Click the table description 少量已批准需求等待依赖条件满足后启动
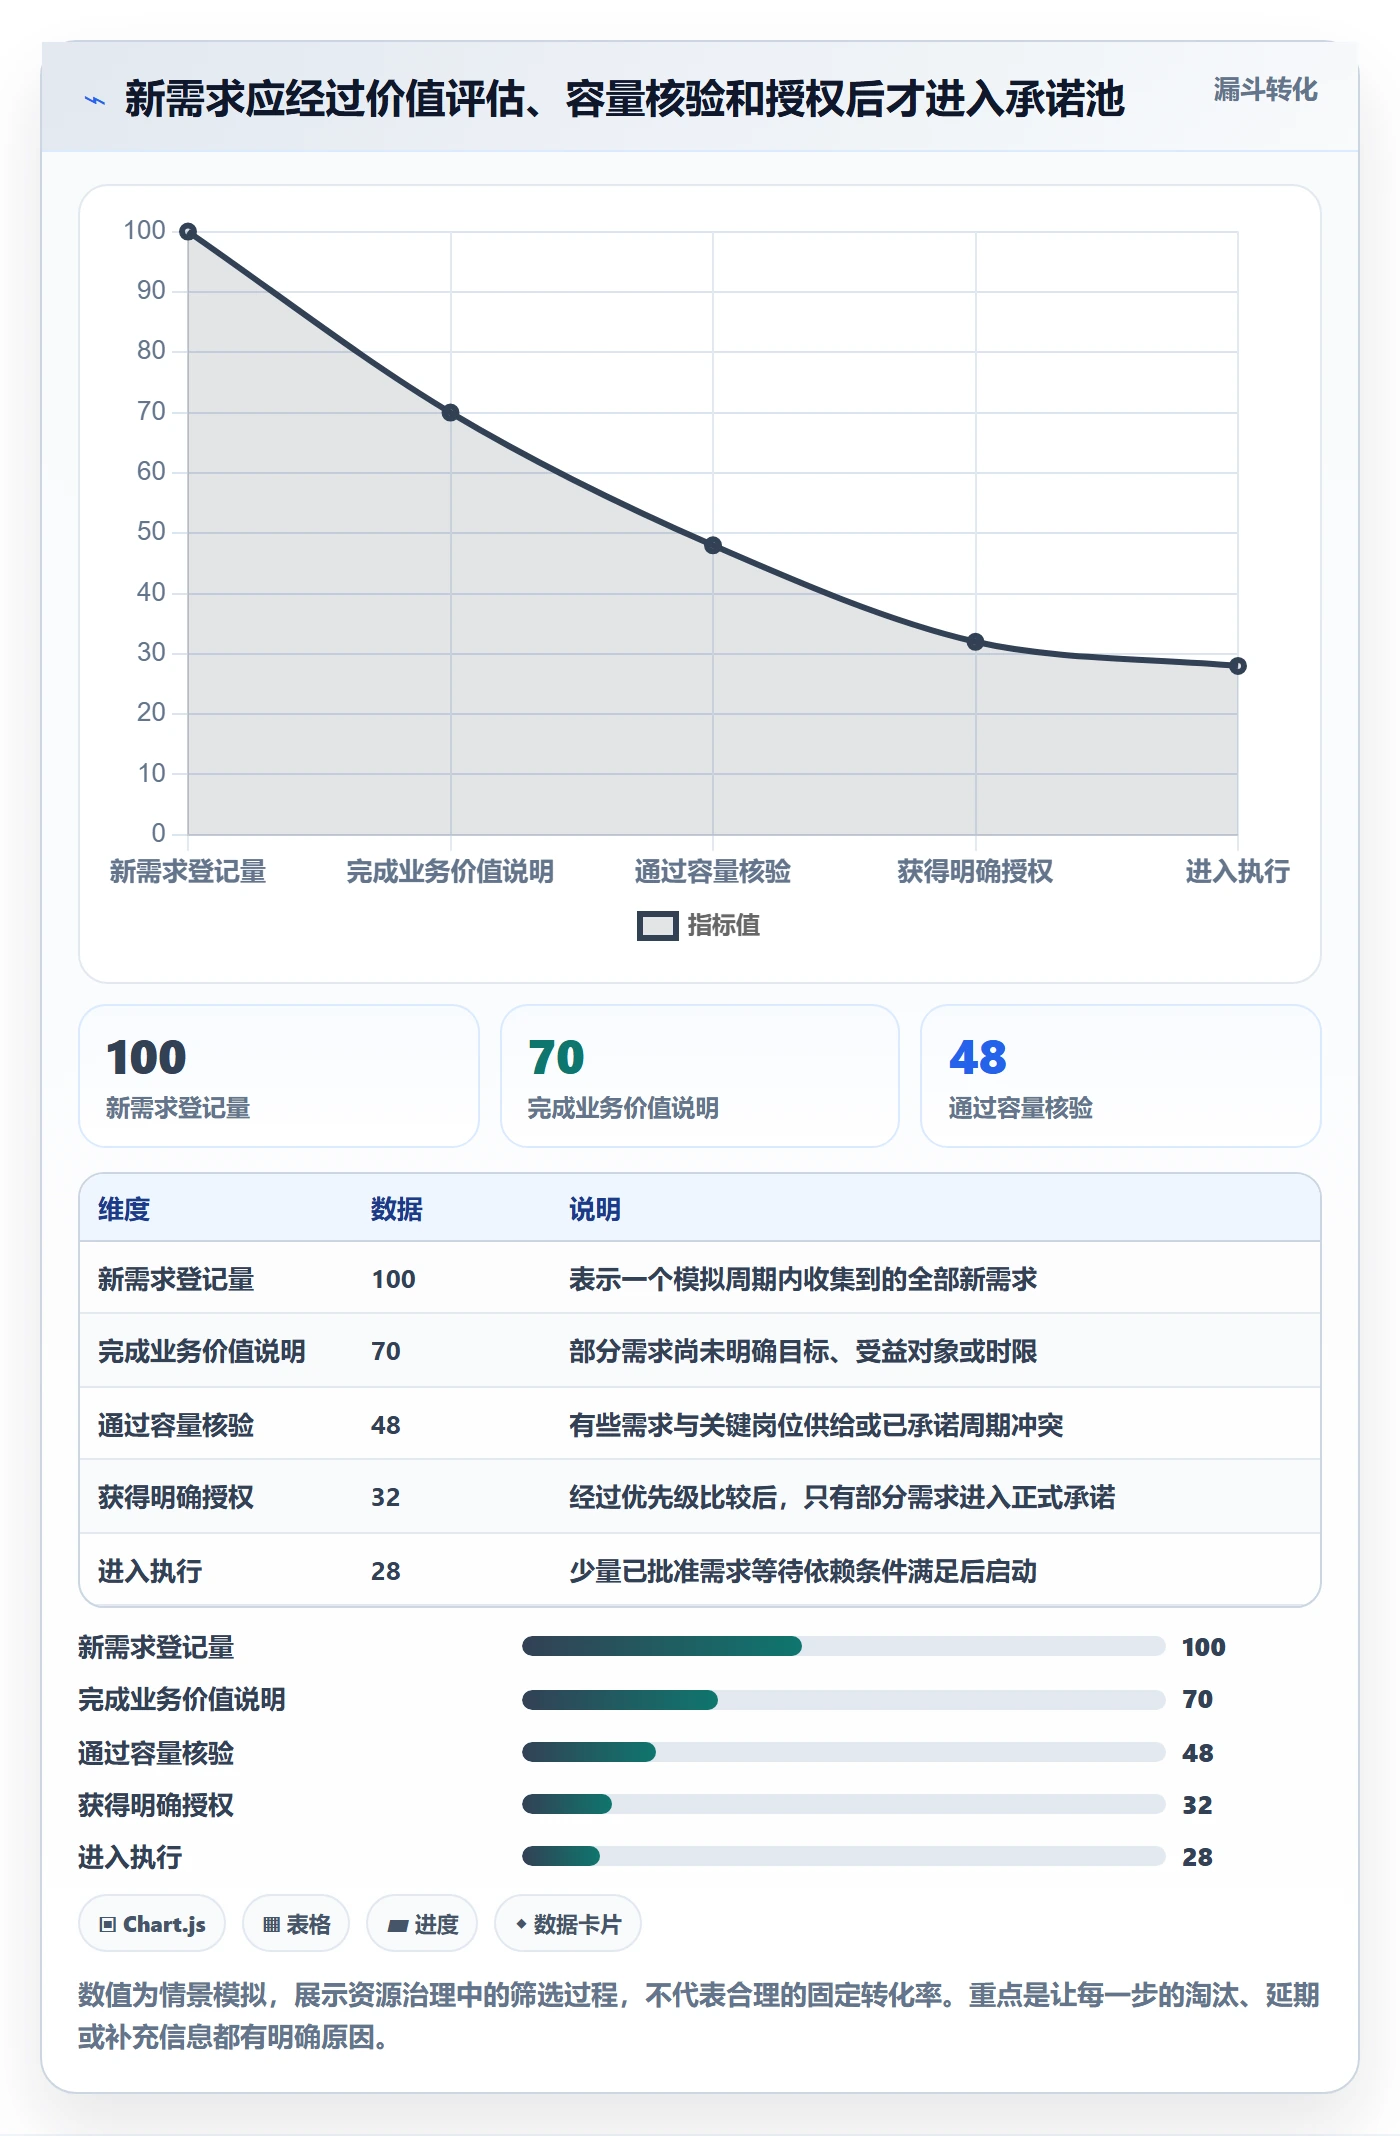The height and width of the screenshot is (2136, 1400). tap(803, 1571)
